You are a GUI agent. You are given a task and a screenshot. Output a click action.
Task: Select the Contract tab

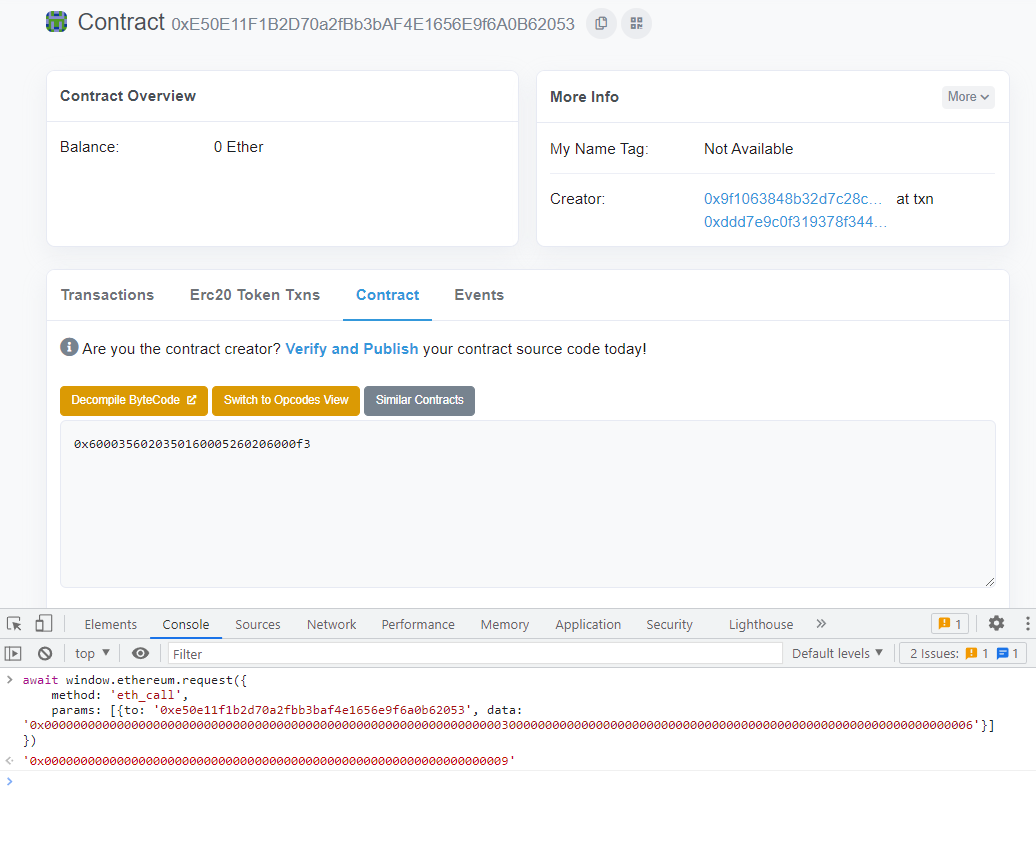387,295
